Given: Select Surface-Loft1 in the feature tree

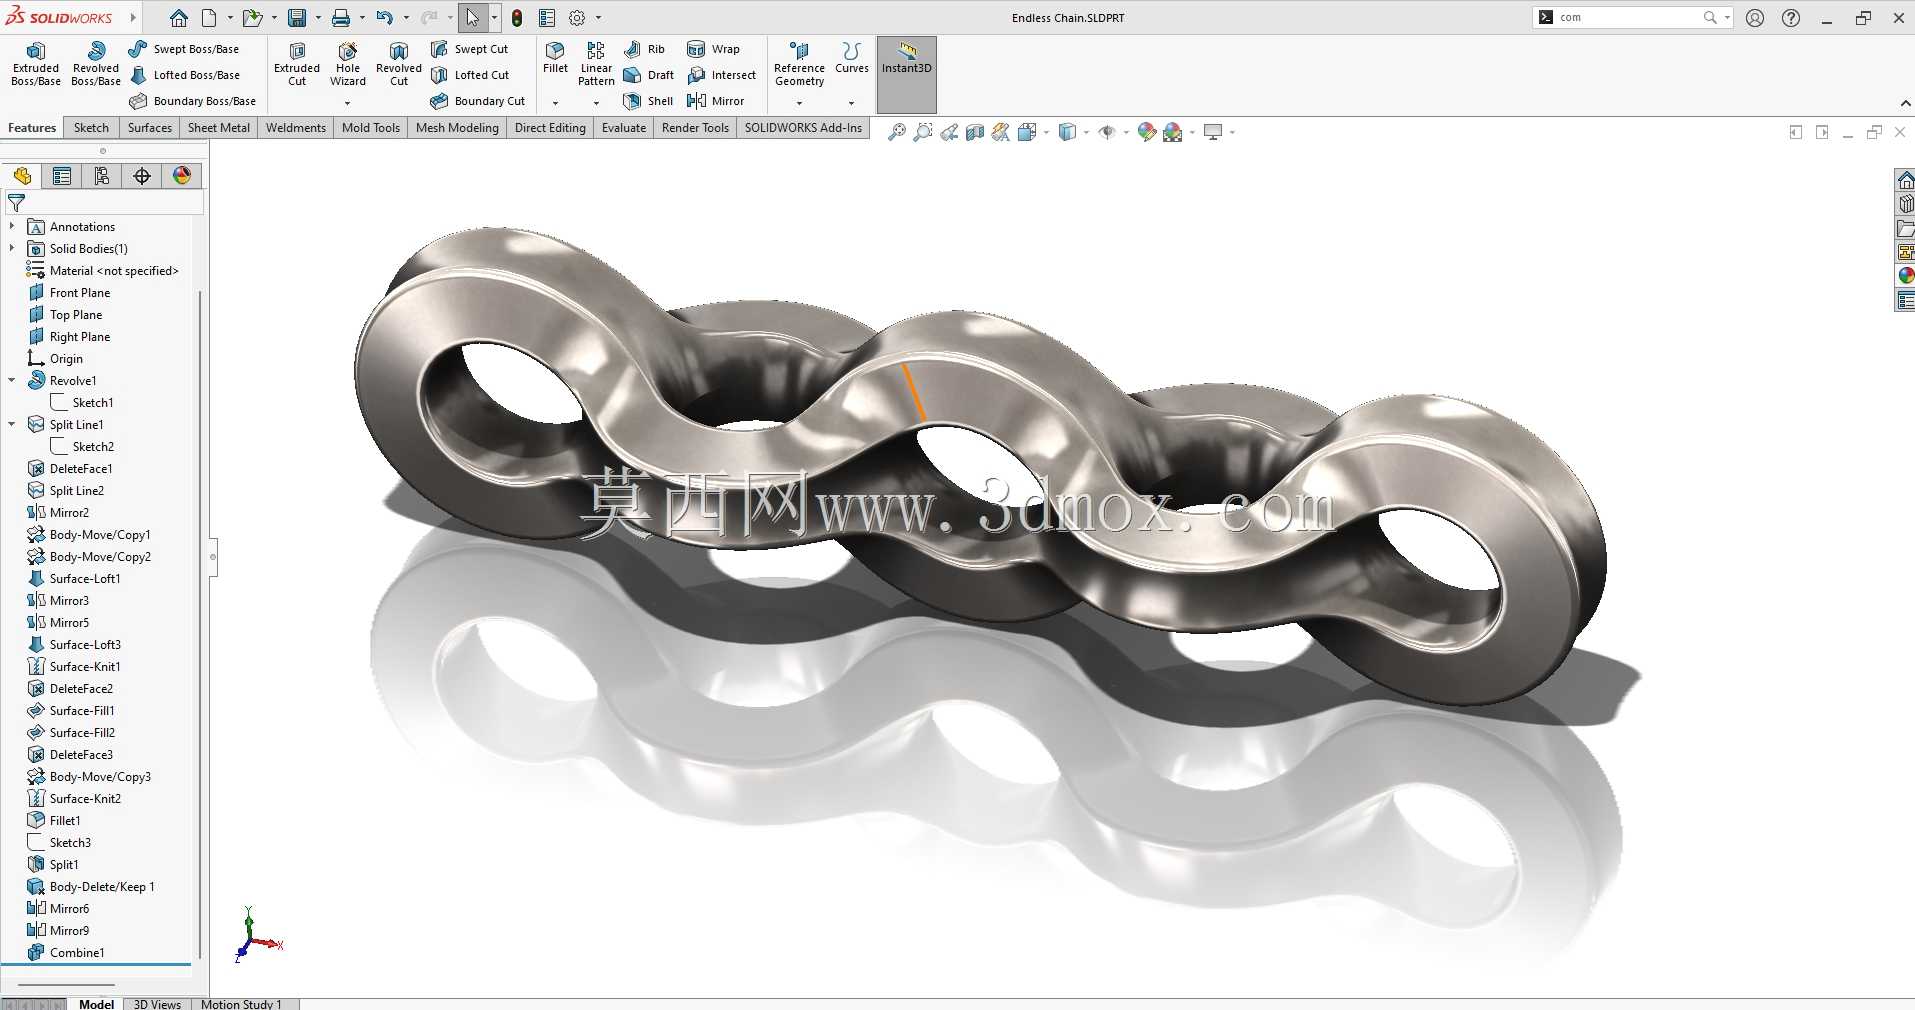Looking at the screenshot, I should tap(74, 579).
